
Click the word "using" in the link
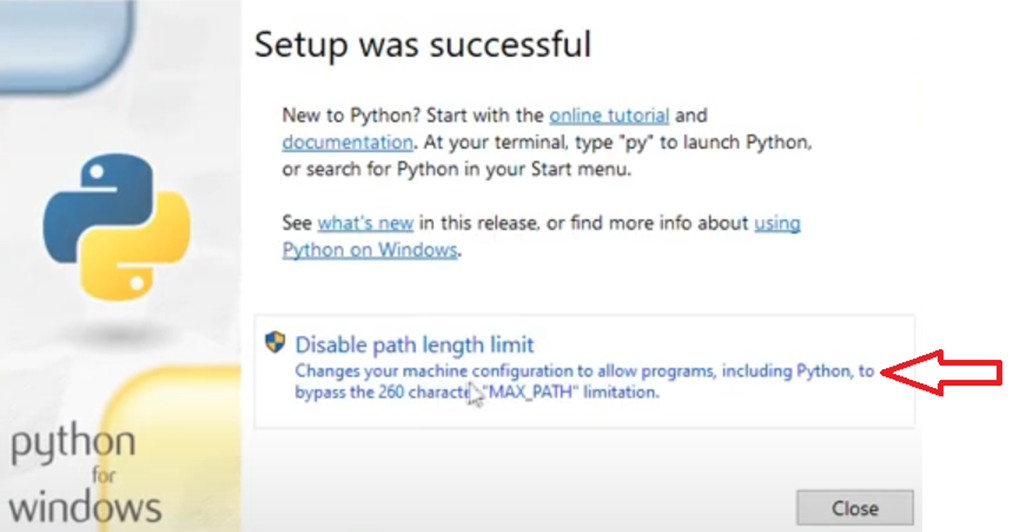point(777,222)
